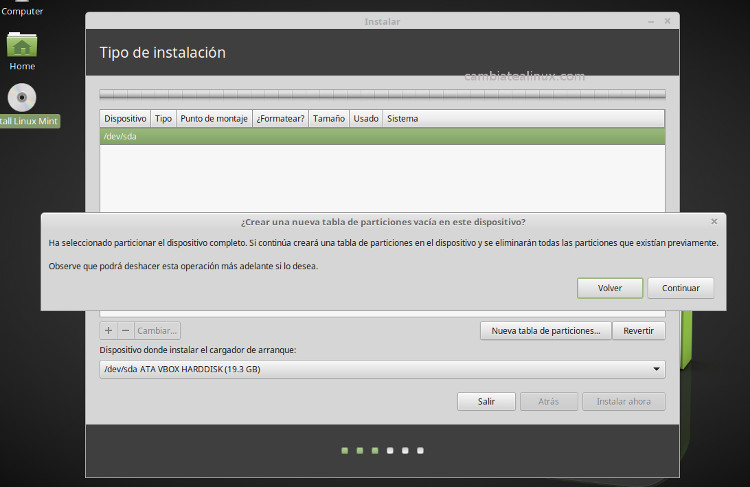Click the Revertir button

coord(638,331)
